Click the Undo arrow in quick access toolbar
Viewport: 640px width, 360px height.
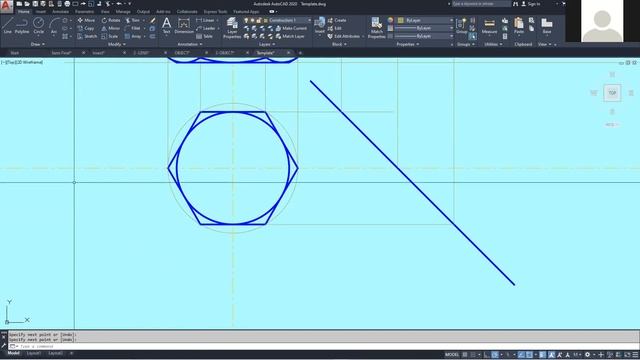pos(119,4)
